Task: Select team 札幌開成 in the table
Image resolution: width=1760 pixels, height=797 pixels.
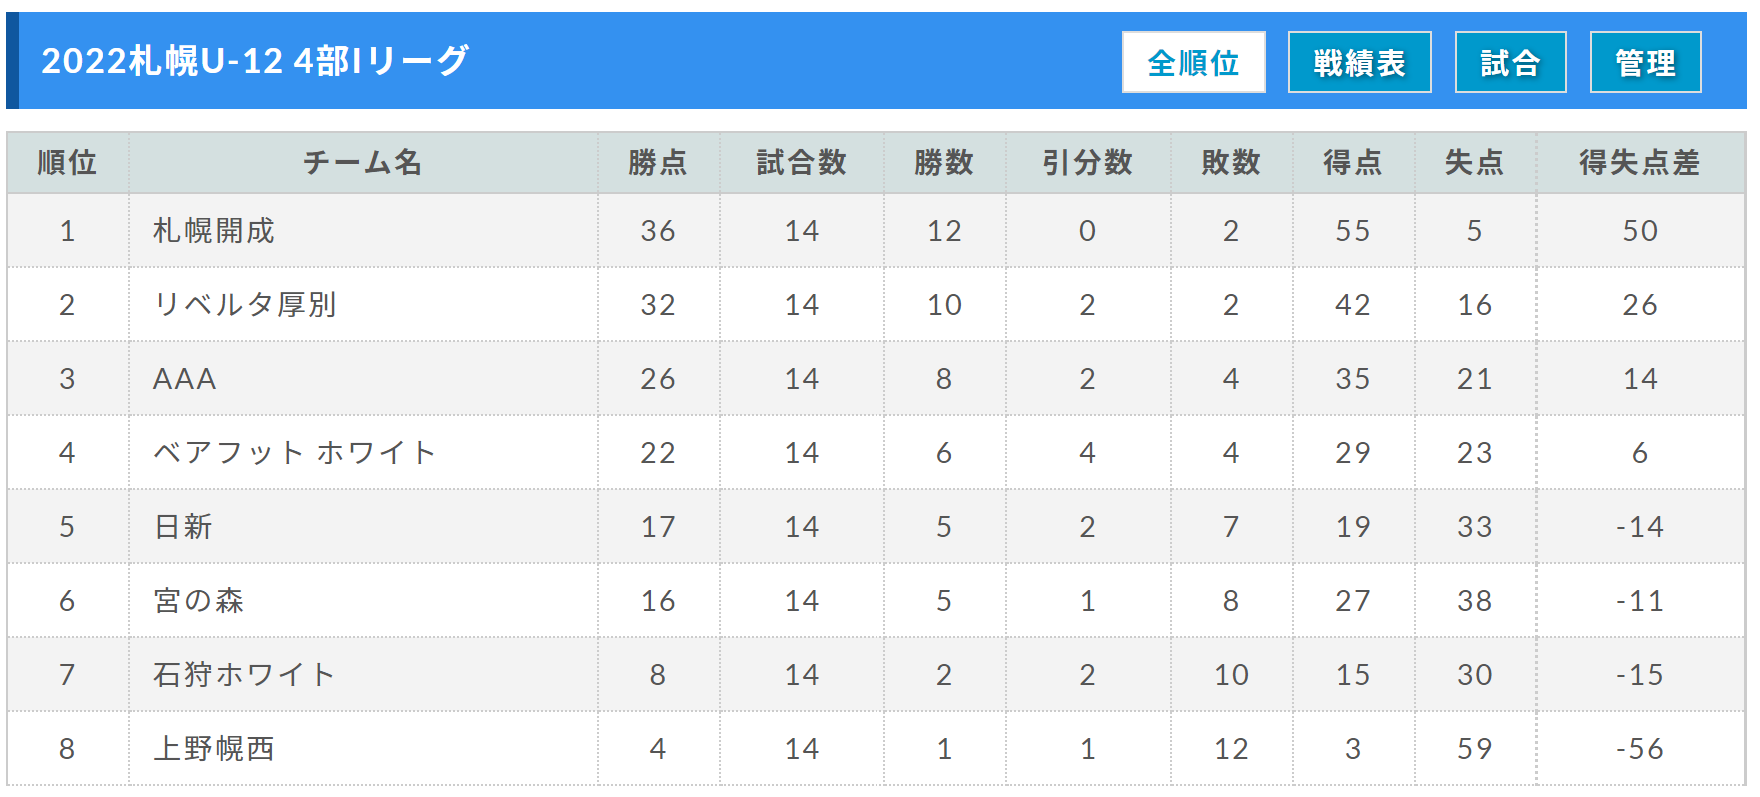Action: click(214, 231)
